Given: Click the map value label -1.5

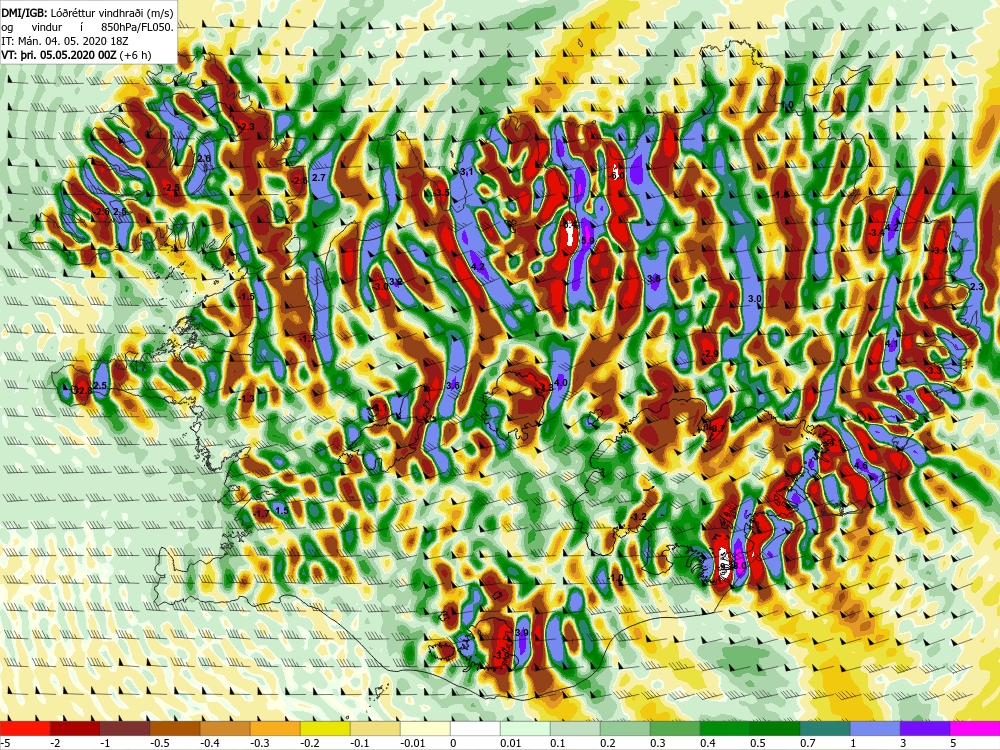Looking at the screenshot, I should 246,297.
